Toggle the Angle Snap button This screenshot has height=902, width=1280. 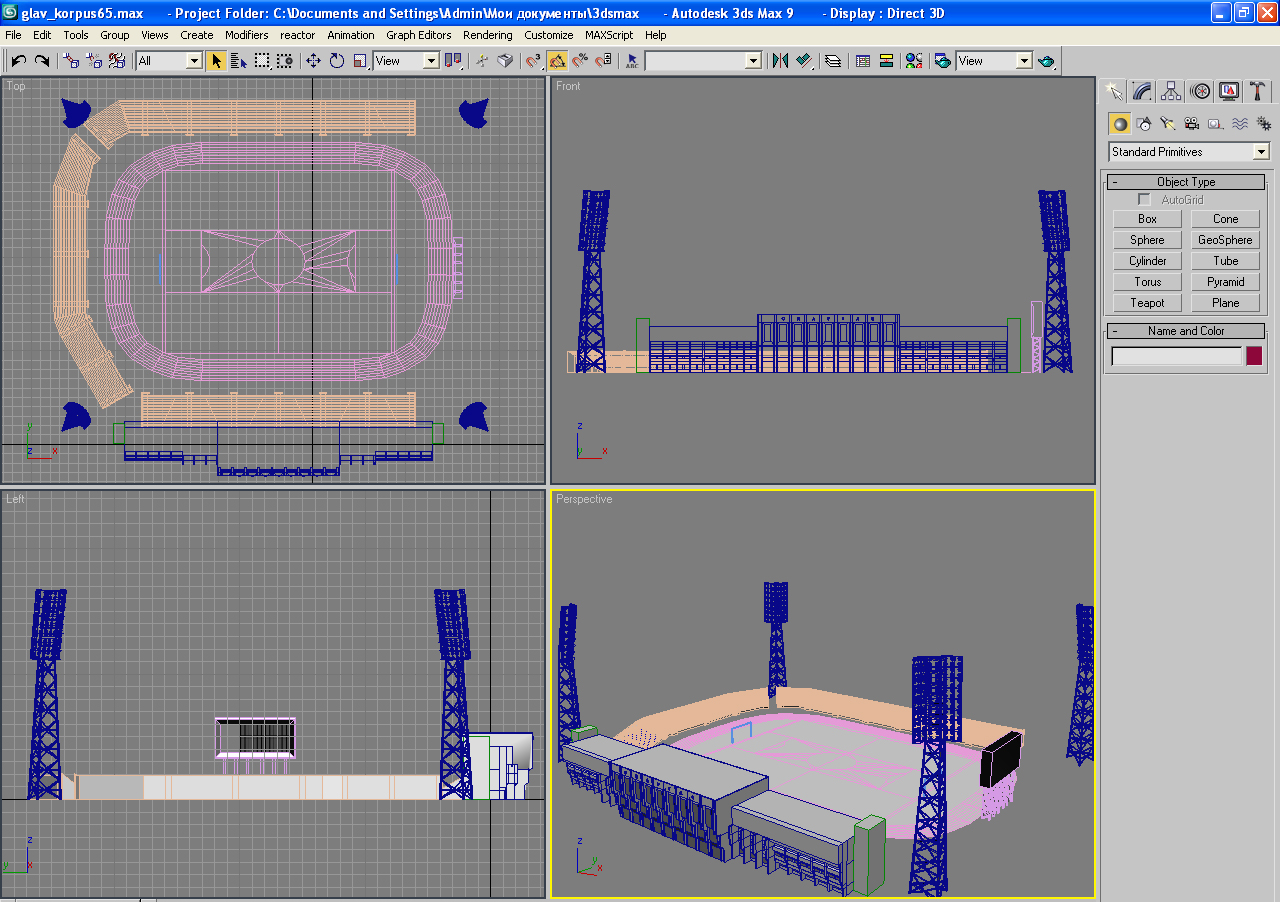(557, 61)
